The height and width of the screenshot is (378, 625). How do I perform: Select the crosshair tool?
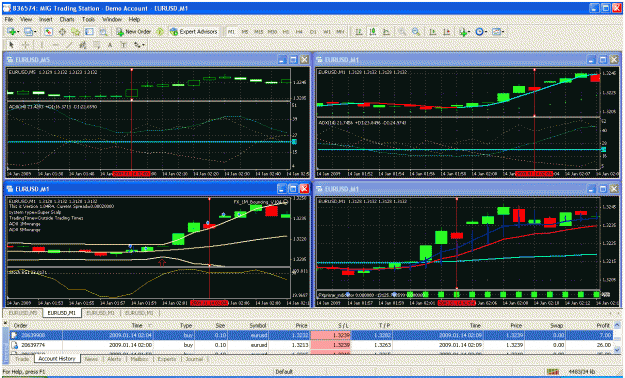(25, 45)
